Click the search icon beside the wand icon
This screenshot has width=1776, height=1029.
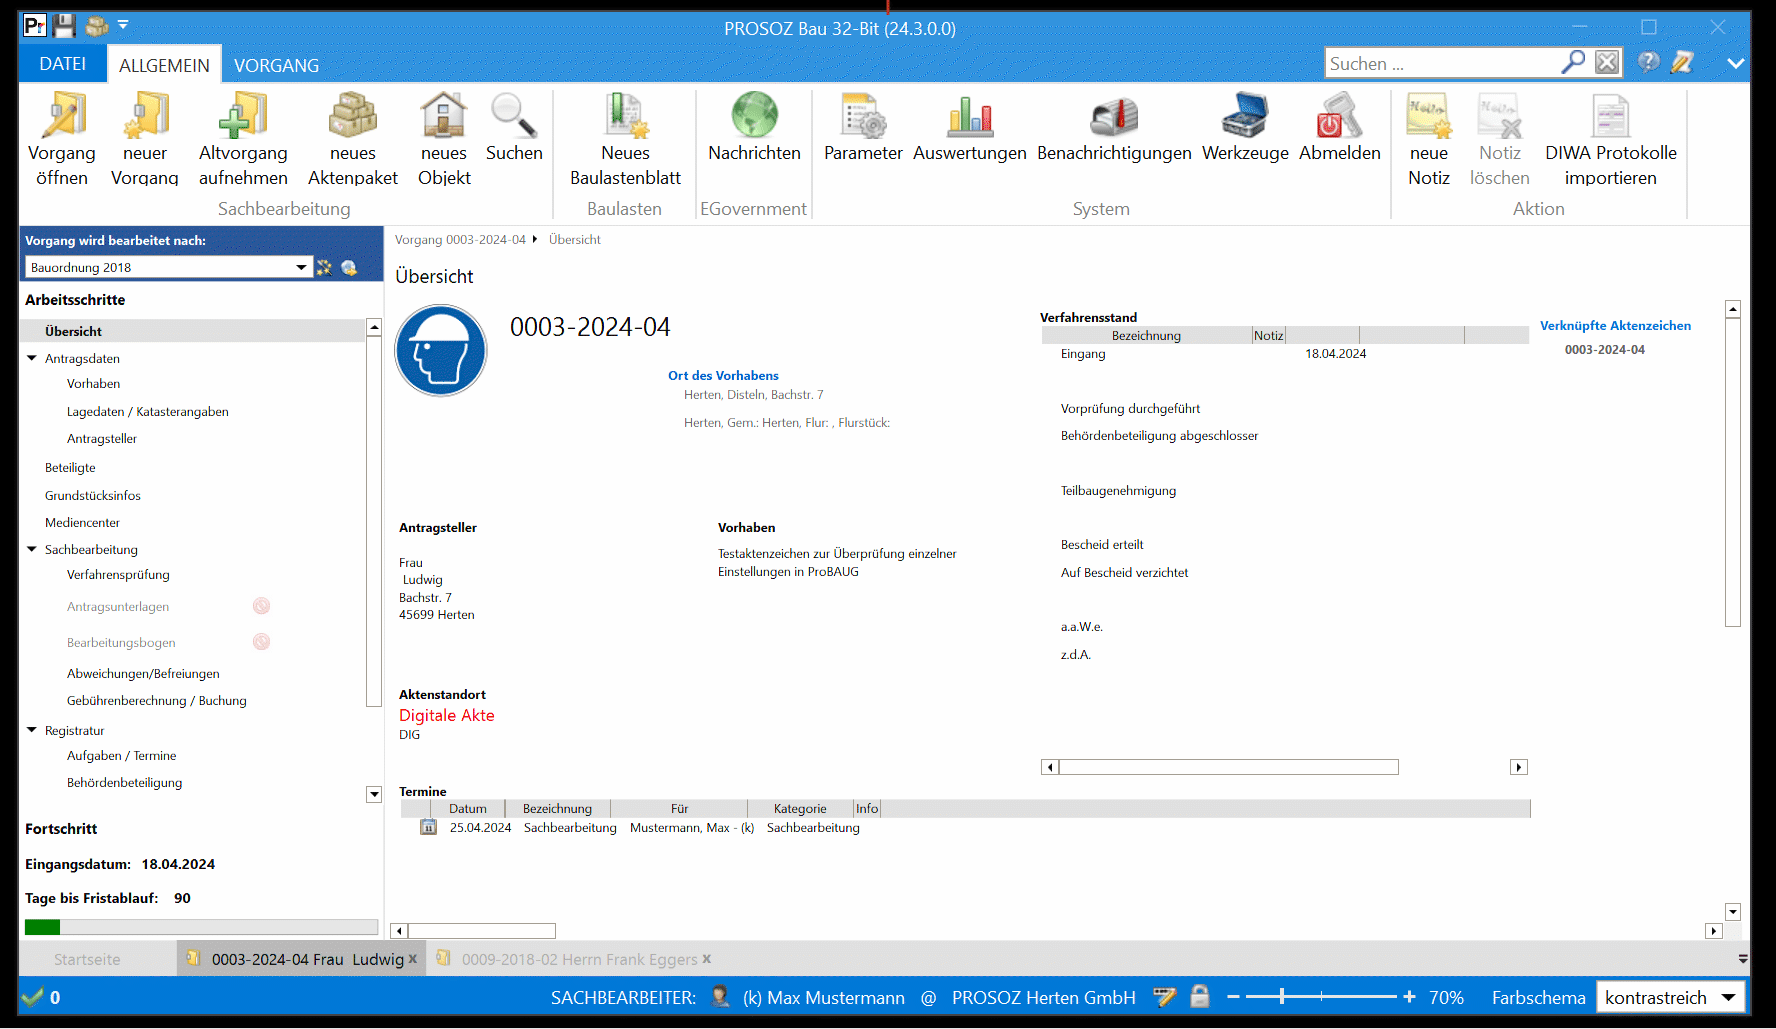click(x=349, y=267)
